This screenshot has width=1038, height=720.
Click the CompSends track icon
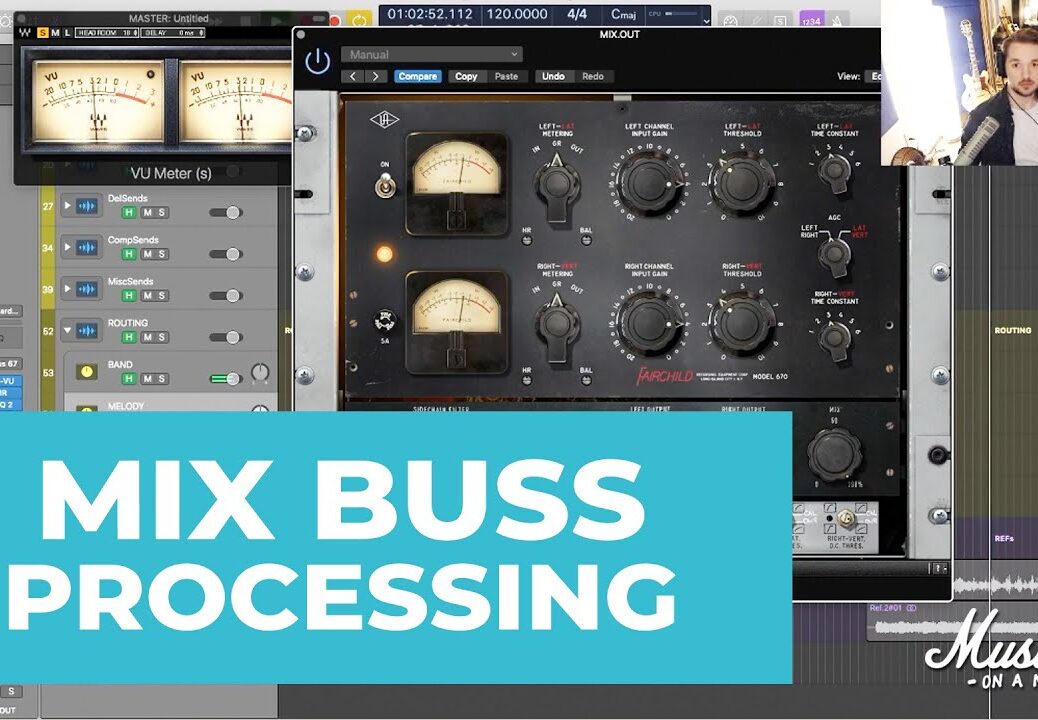(x=87, y=248)
